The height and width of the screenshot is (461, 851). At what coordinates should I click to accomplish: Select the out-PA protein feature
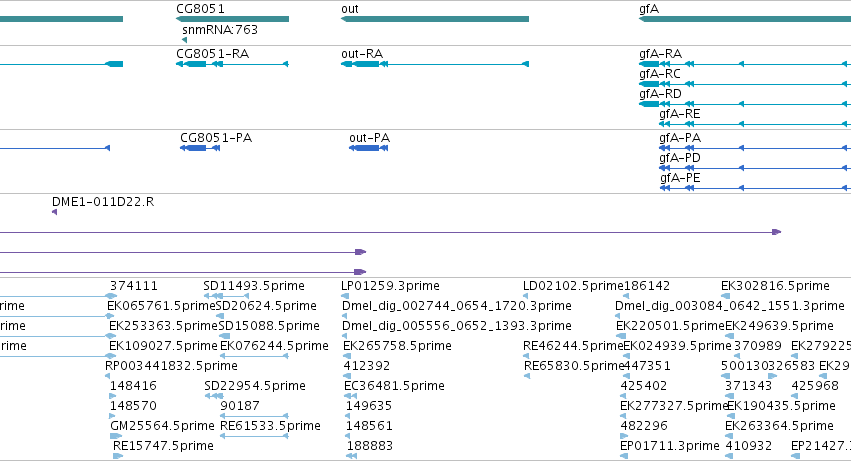point(369,148)
